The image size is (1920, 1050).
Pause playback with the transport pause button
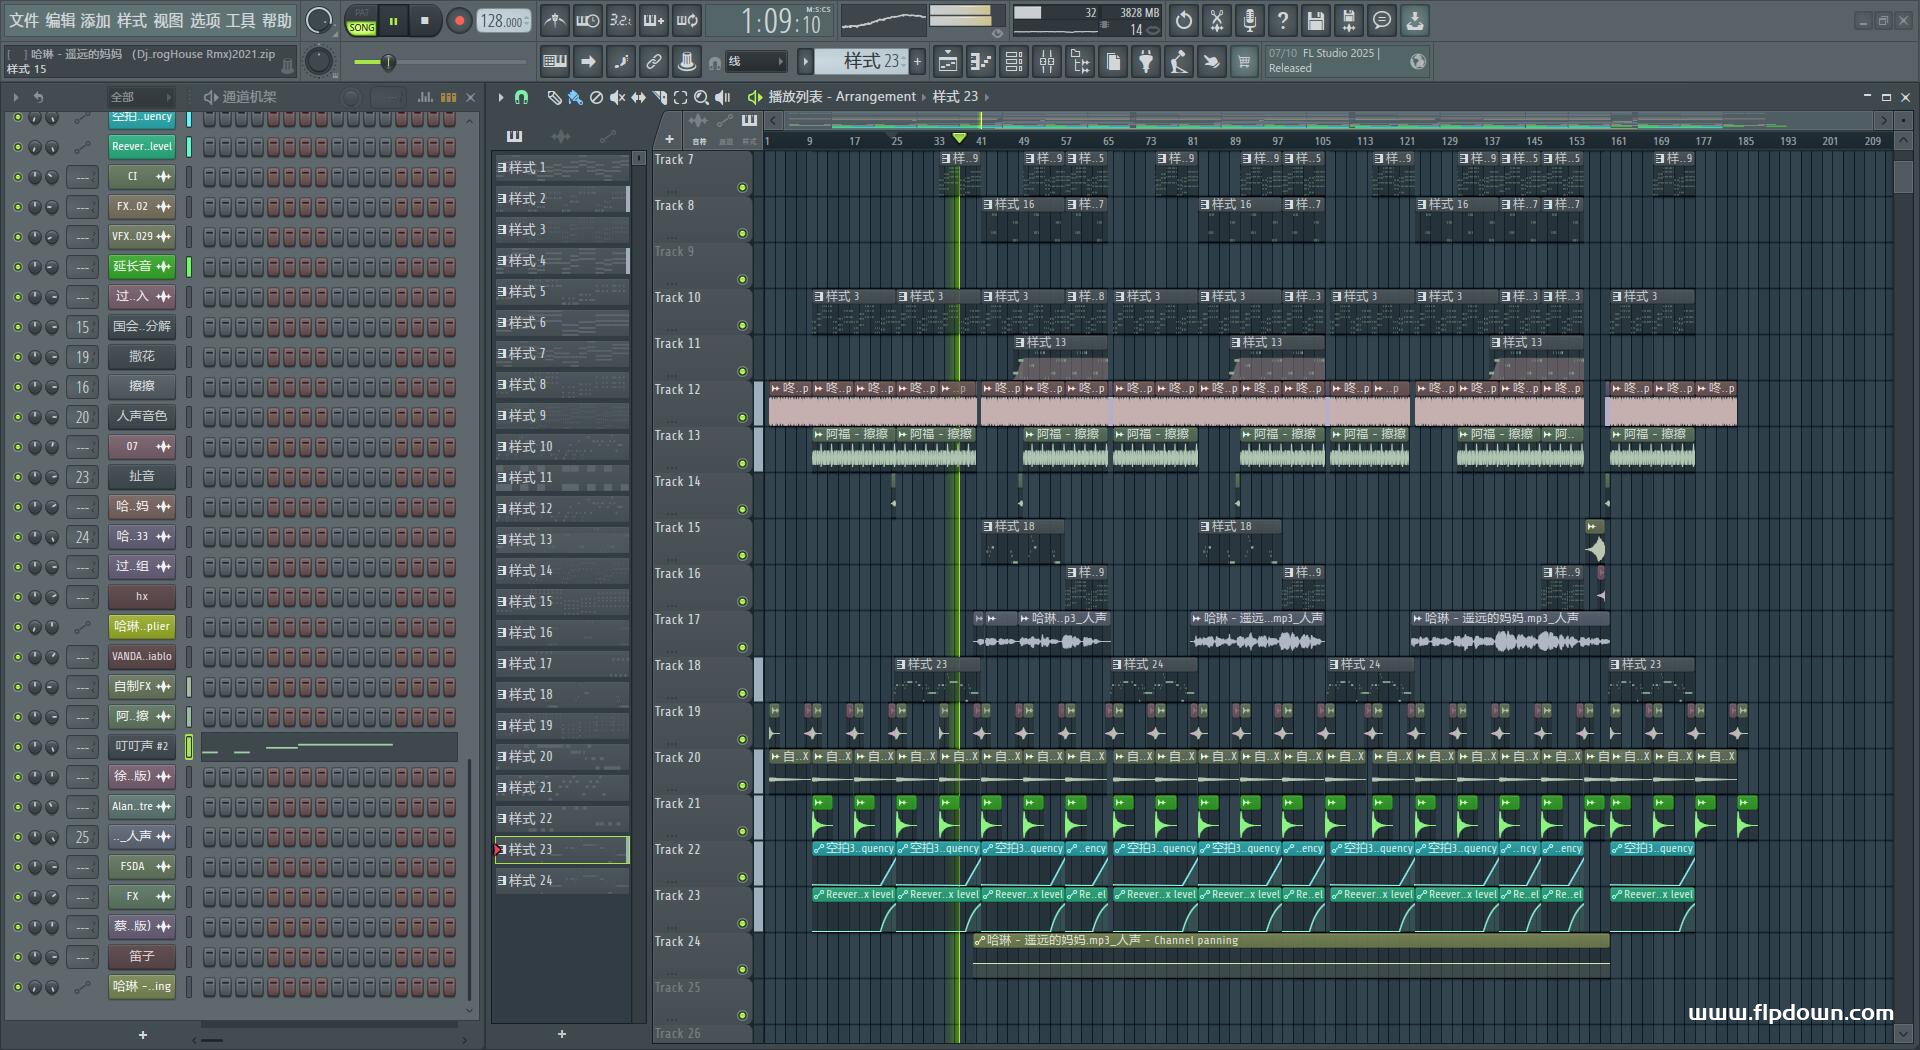click(x=393, y=20)
